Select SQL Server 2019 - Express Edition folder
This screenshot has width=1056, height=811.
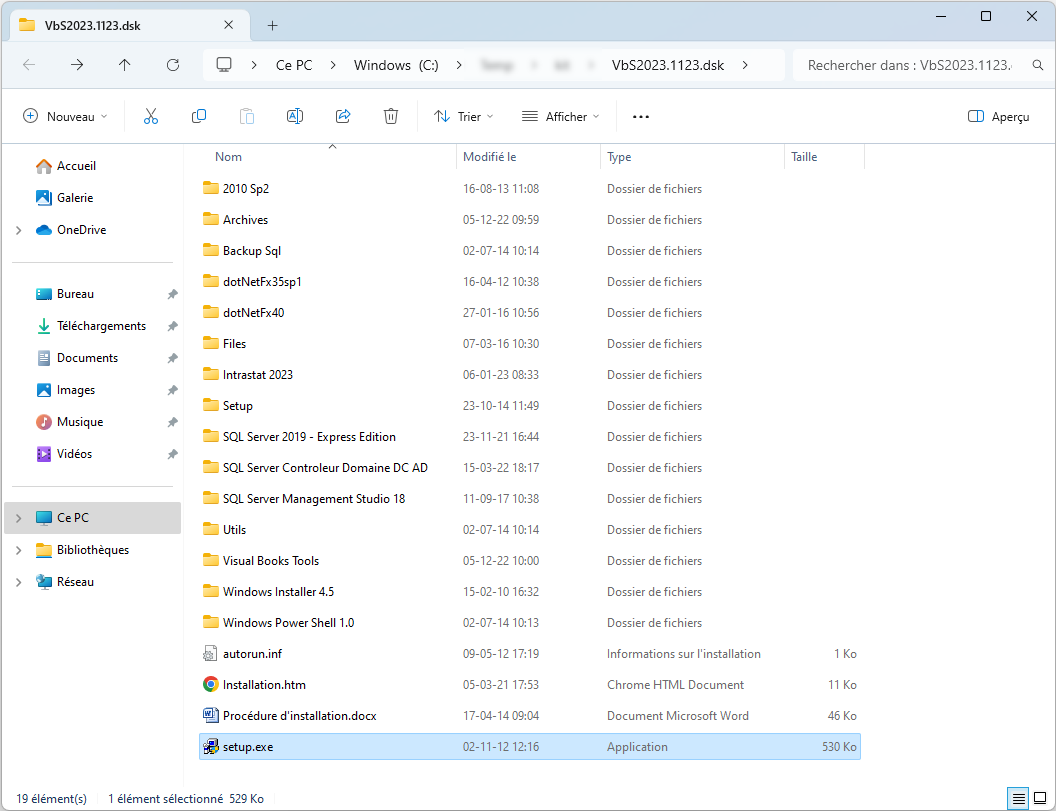[529, 436]
